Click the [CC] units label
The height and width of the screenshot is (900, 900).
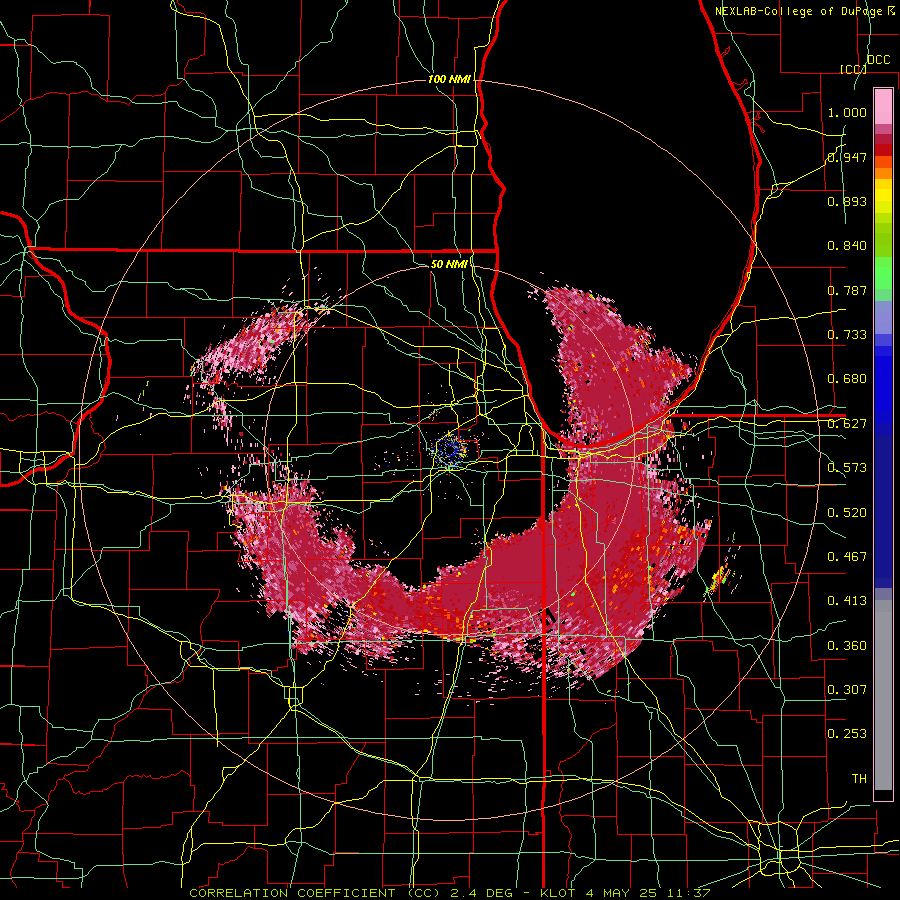(x=853, y=69)
